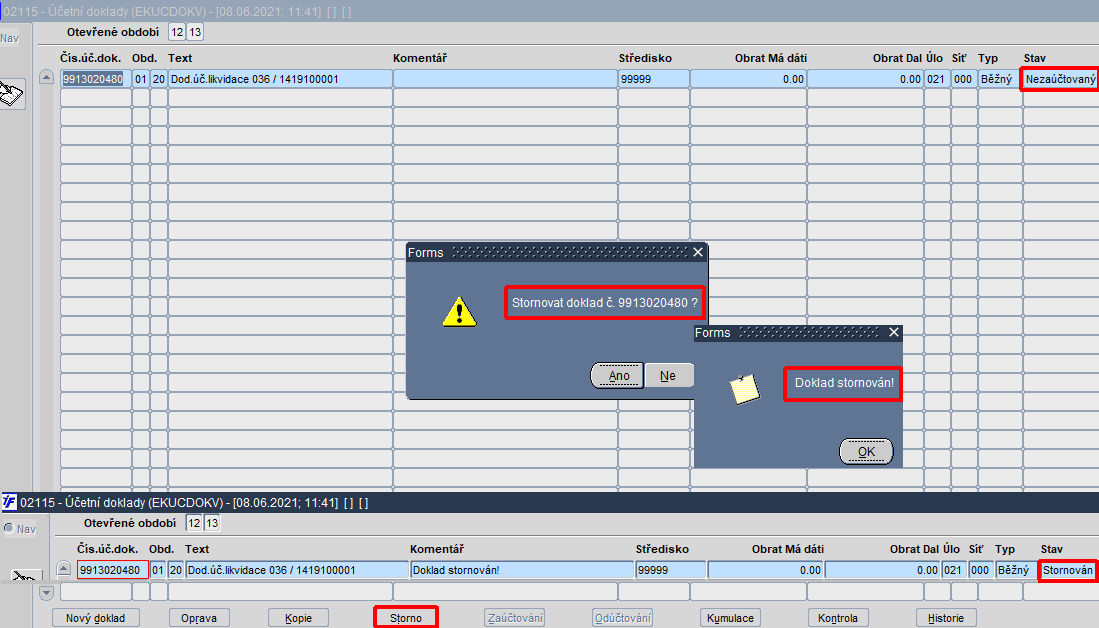Click the lower row Text field Dod.úč.likvidace

coord(297,570)
